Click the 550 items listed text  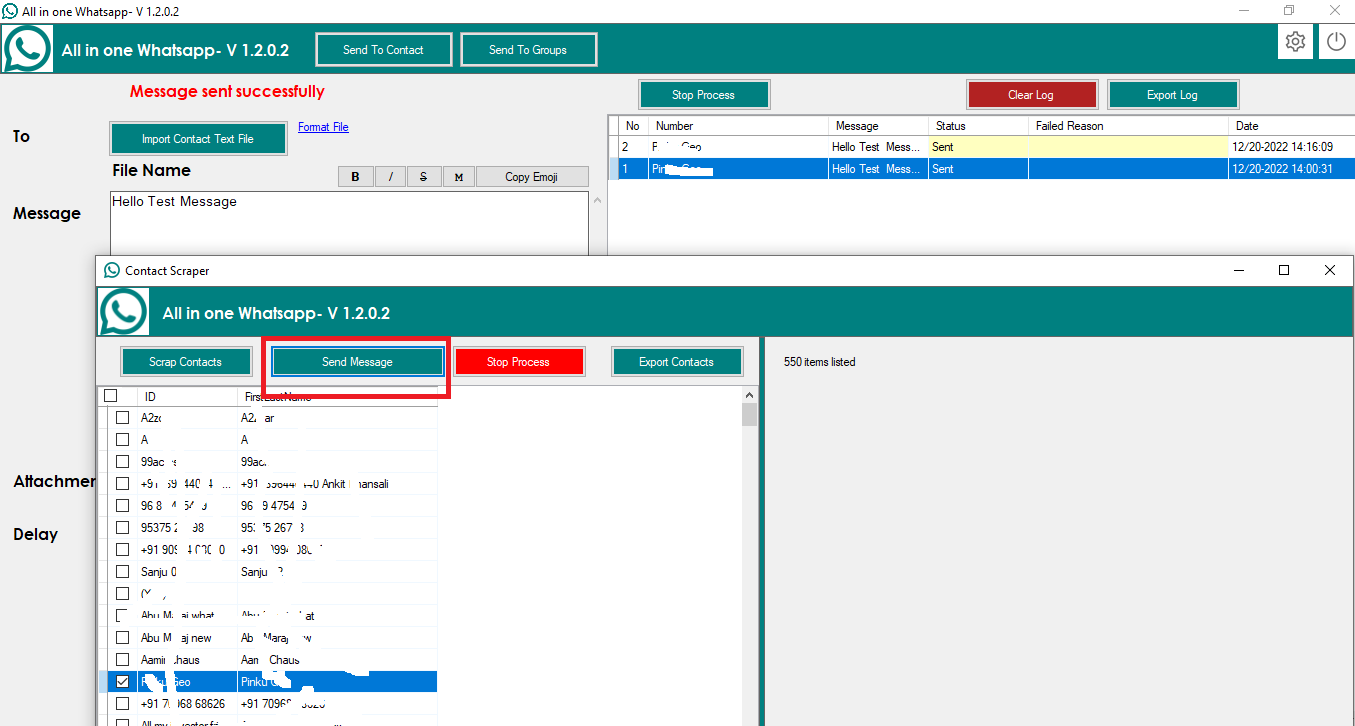click(x=820, y=362)
